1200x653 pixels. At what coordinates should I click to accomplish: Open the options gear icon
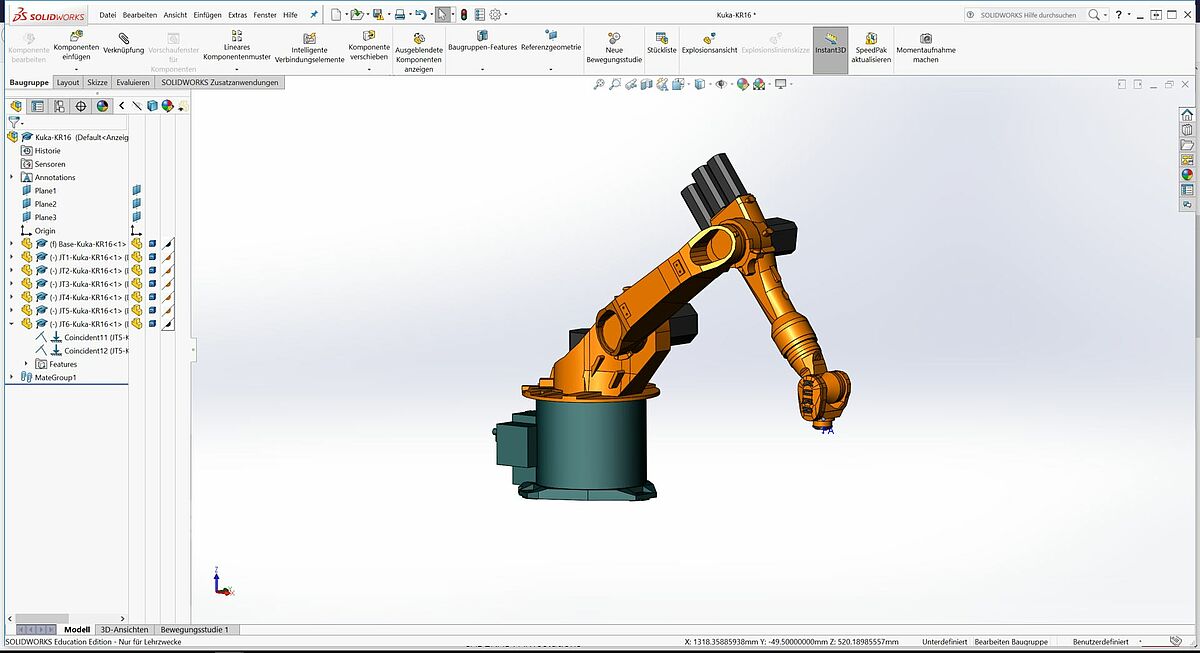495,14
